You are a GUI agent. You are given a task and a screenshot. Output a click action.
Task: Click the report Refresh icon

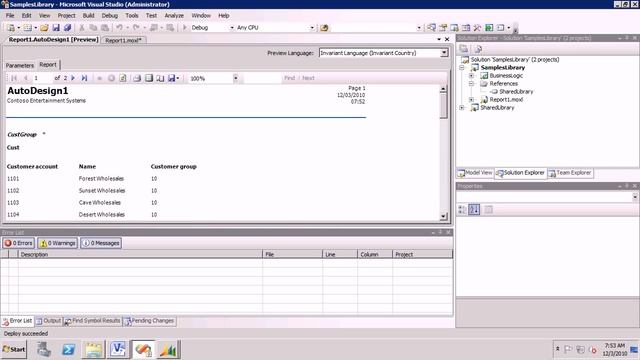point(123,78)
